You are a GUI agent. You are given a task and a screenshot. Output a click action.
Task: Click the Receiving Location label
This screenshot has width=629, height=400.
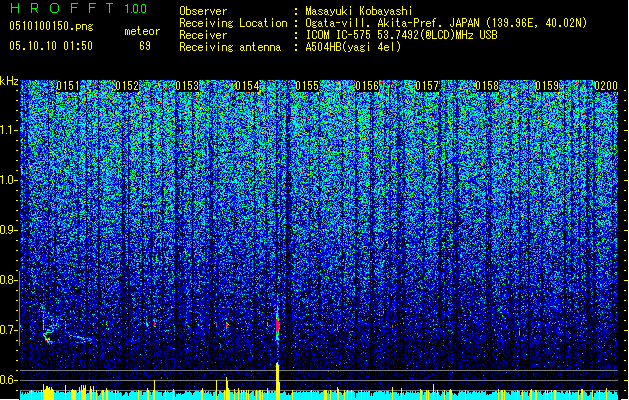[x=233, y=23]
